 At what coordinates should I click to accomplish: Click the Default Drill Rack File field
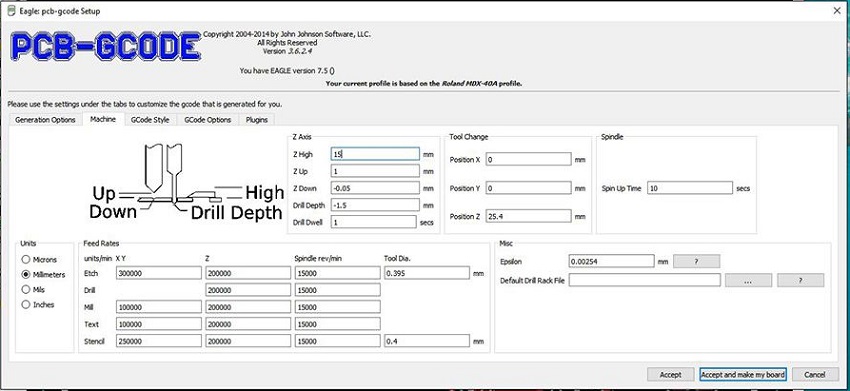click(x=645, y=280)
